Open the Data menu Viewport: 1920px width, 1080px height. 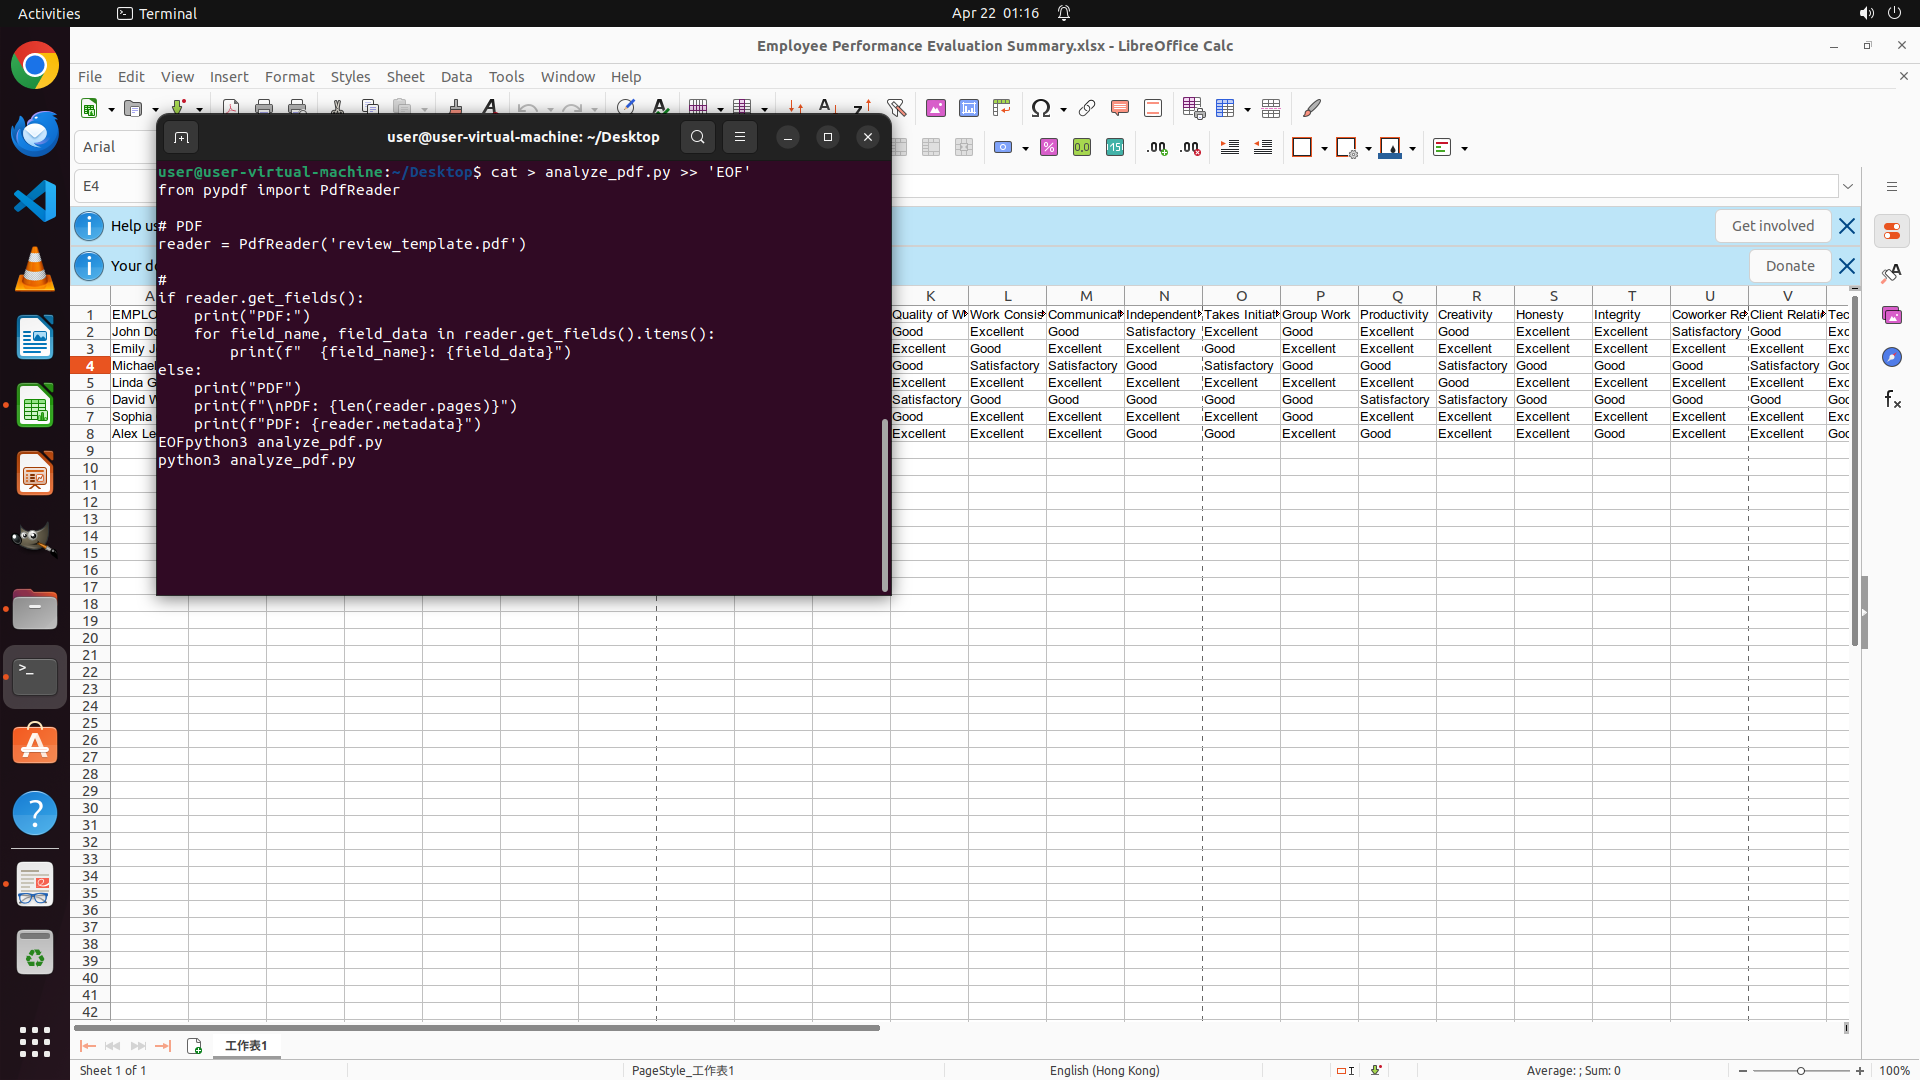[x=456, y=77]
